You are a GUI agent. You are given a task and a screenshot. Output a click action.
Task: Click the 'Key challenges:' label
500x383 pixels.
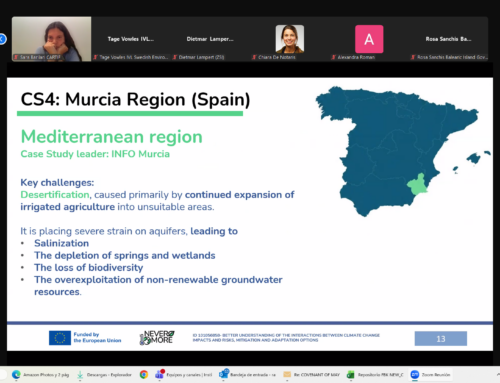57,183
